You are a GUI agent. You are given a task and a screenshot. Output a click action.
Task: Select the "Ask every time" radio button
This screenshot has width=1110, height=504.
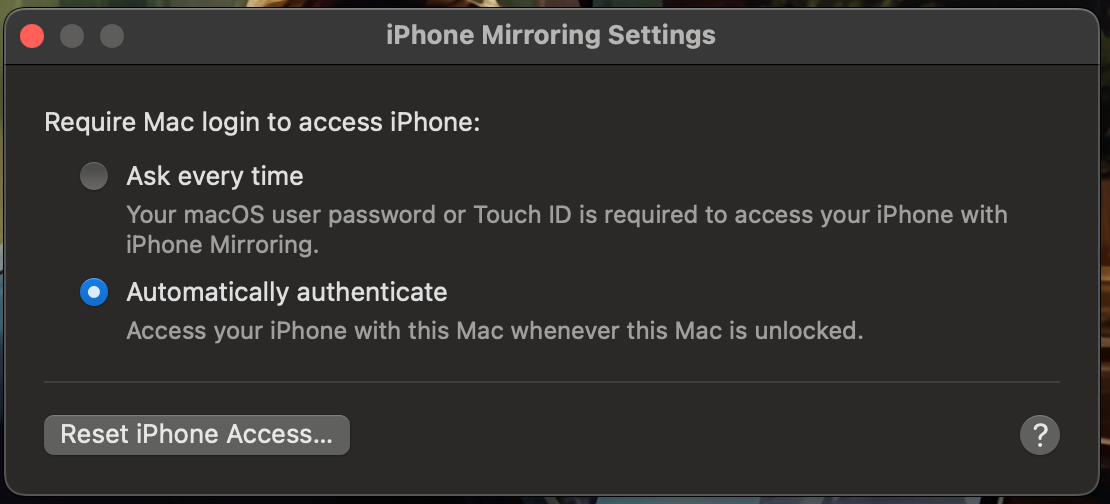94,177
